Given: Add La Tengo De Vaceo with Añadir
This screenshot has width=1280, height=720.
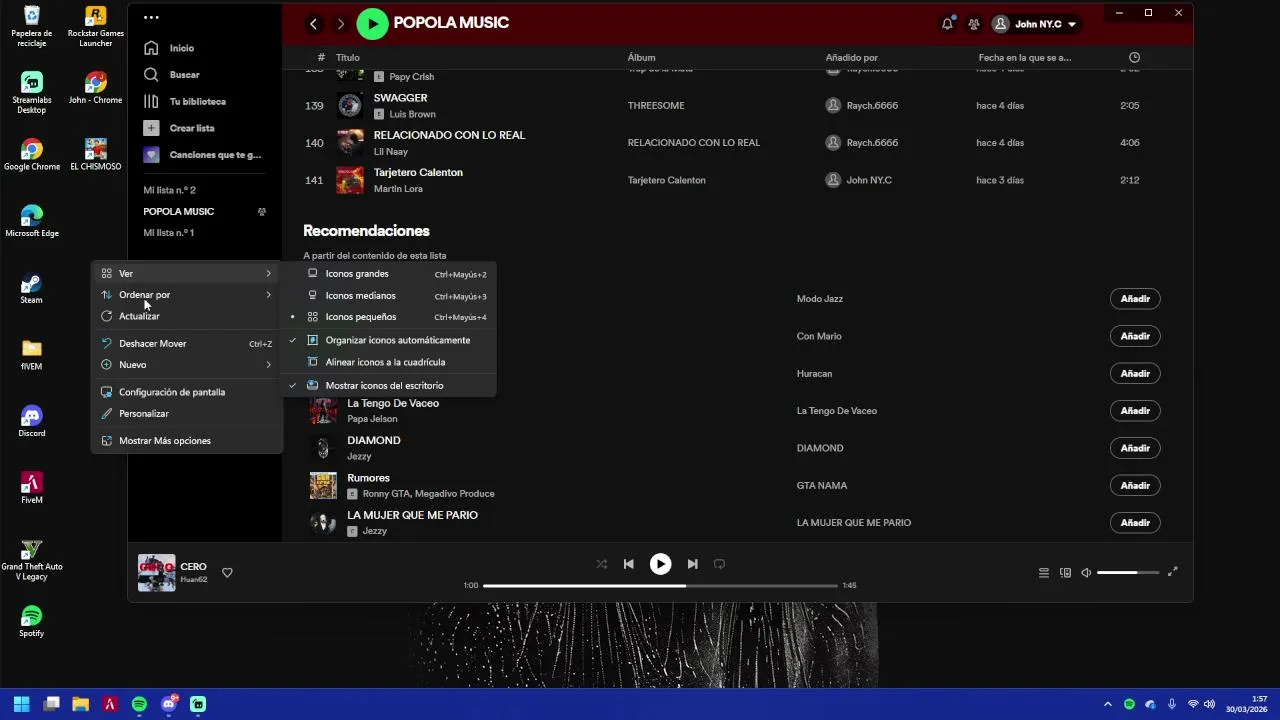Looking at the screenshot, I should coord(1135,411).
